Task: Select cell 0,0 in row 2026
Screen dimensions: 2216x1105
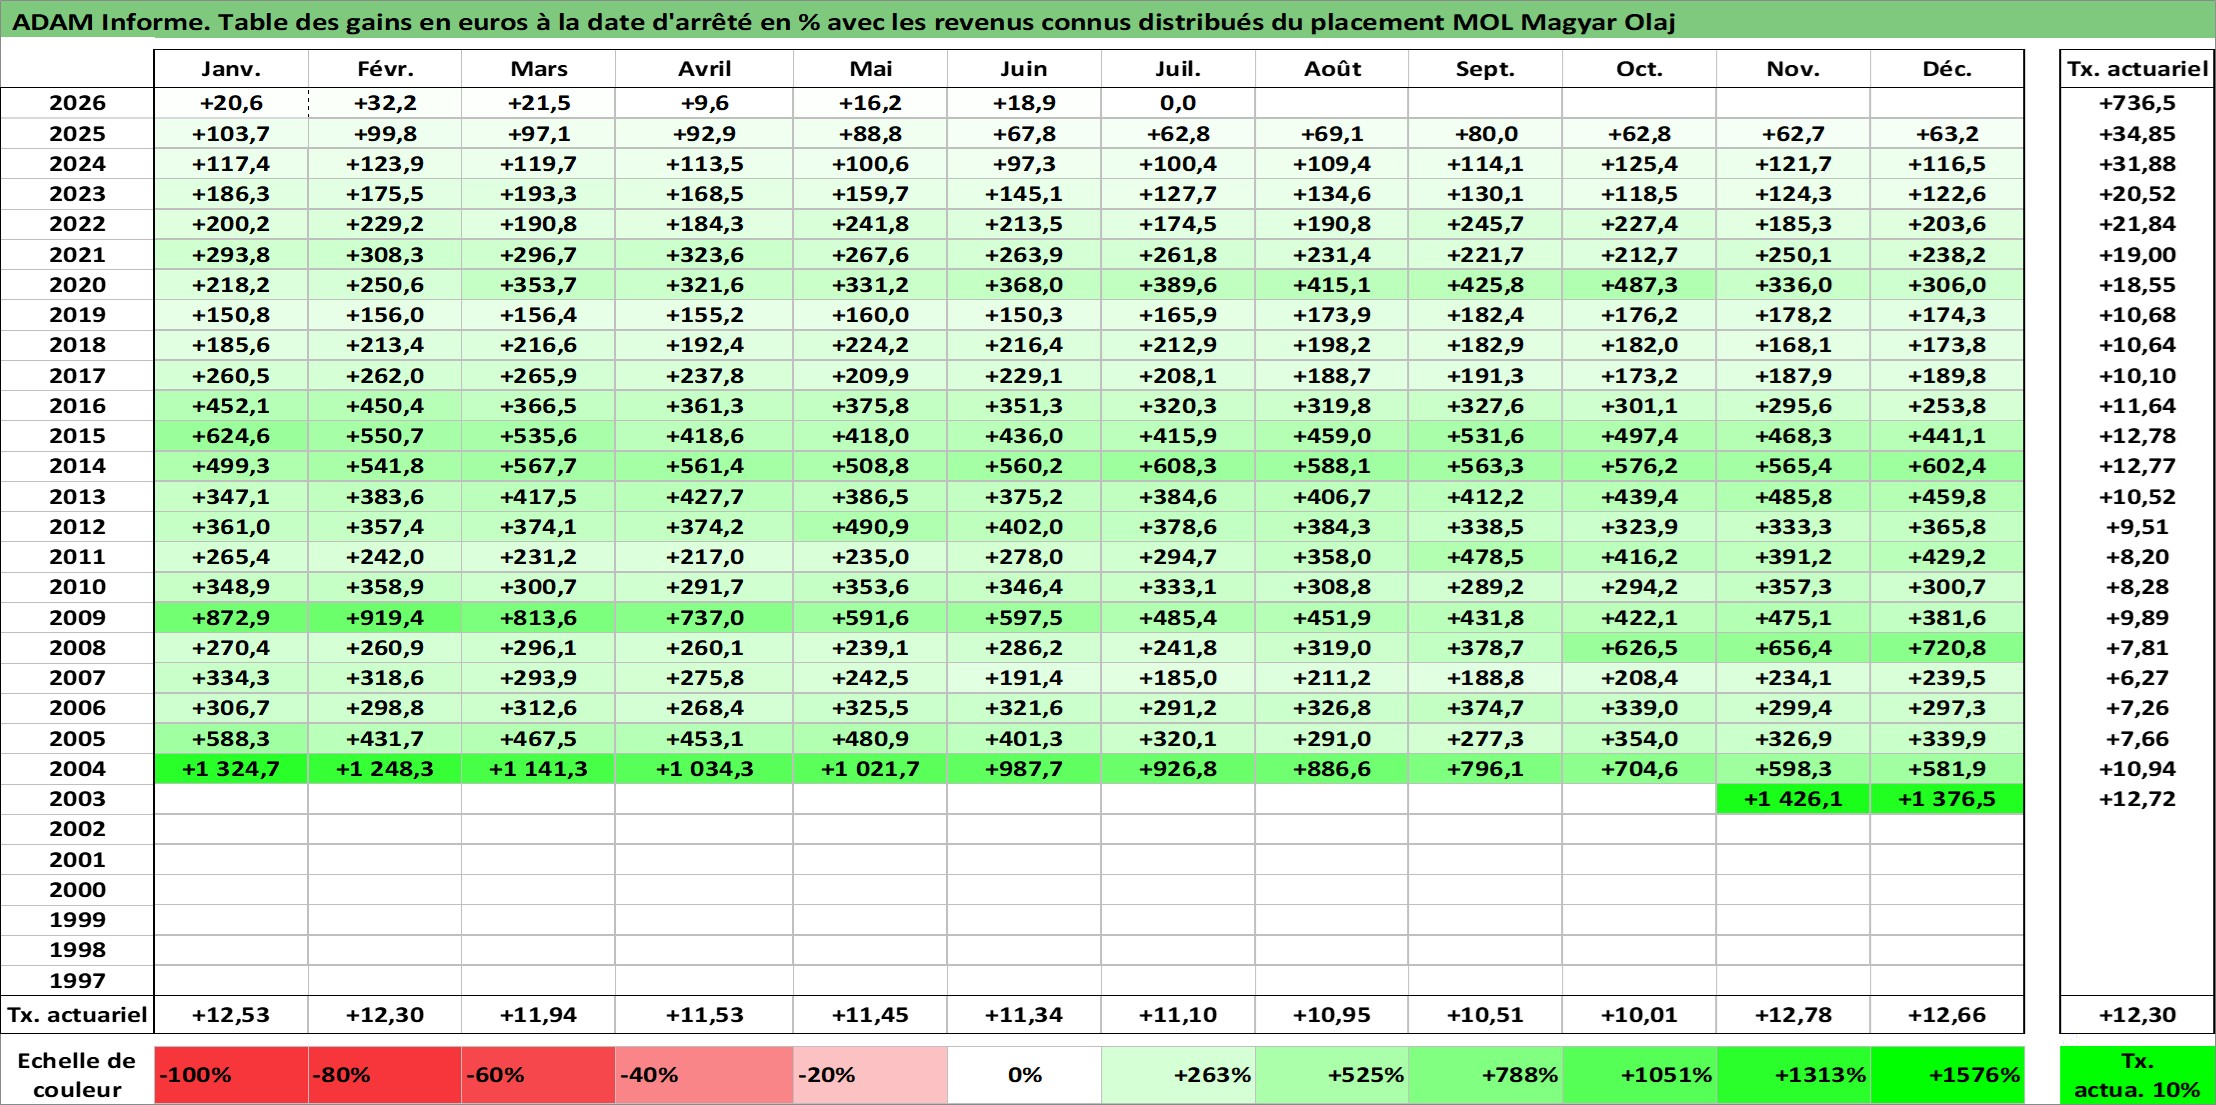Action: point(1178,103)
